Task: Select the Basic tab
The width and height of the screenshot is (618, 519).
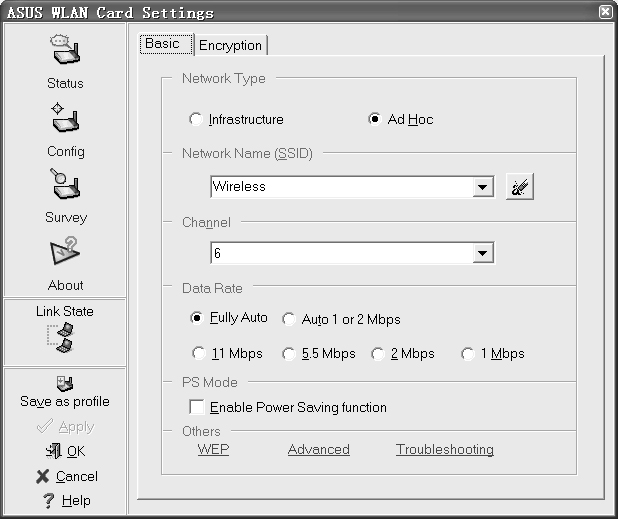Action: click(x=162, y=44)
